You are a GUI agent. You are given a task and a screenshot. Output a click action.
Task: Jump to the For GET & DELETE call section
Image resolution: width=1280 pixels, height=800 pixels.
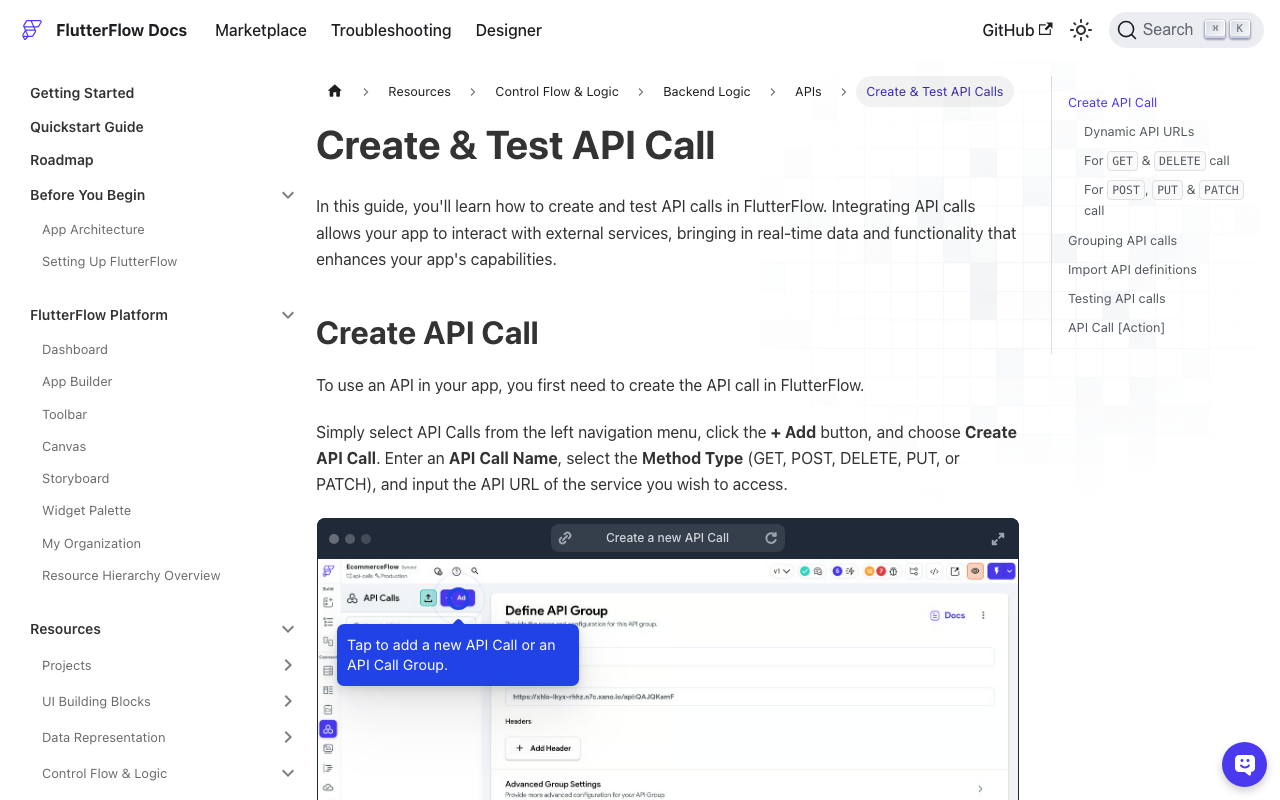[x=1157, y=160]
